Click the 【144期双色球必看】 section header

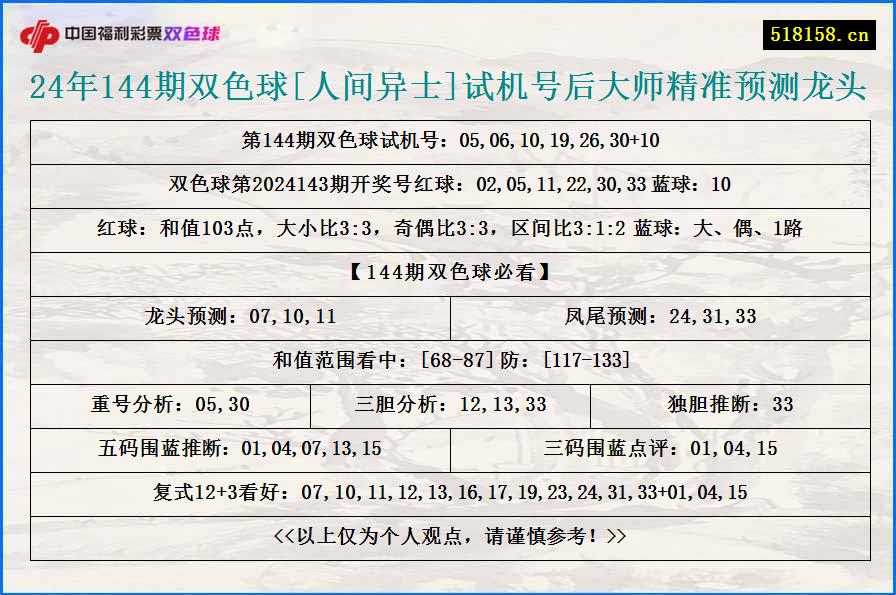point(448,273)
